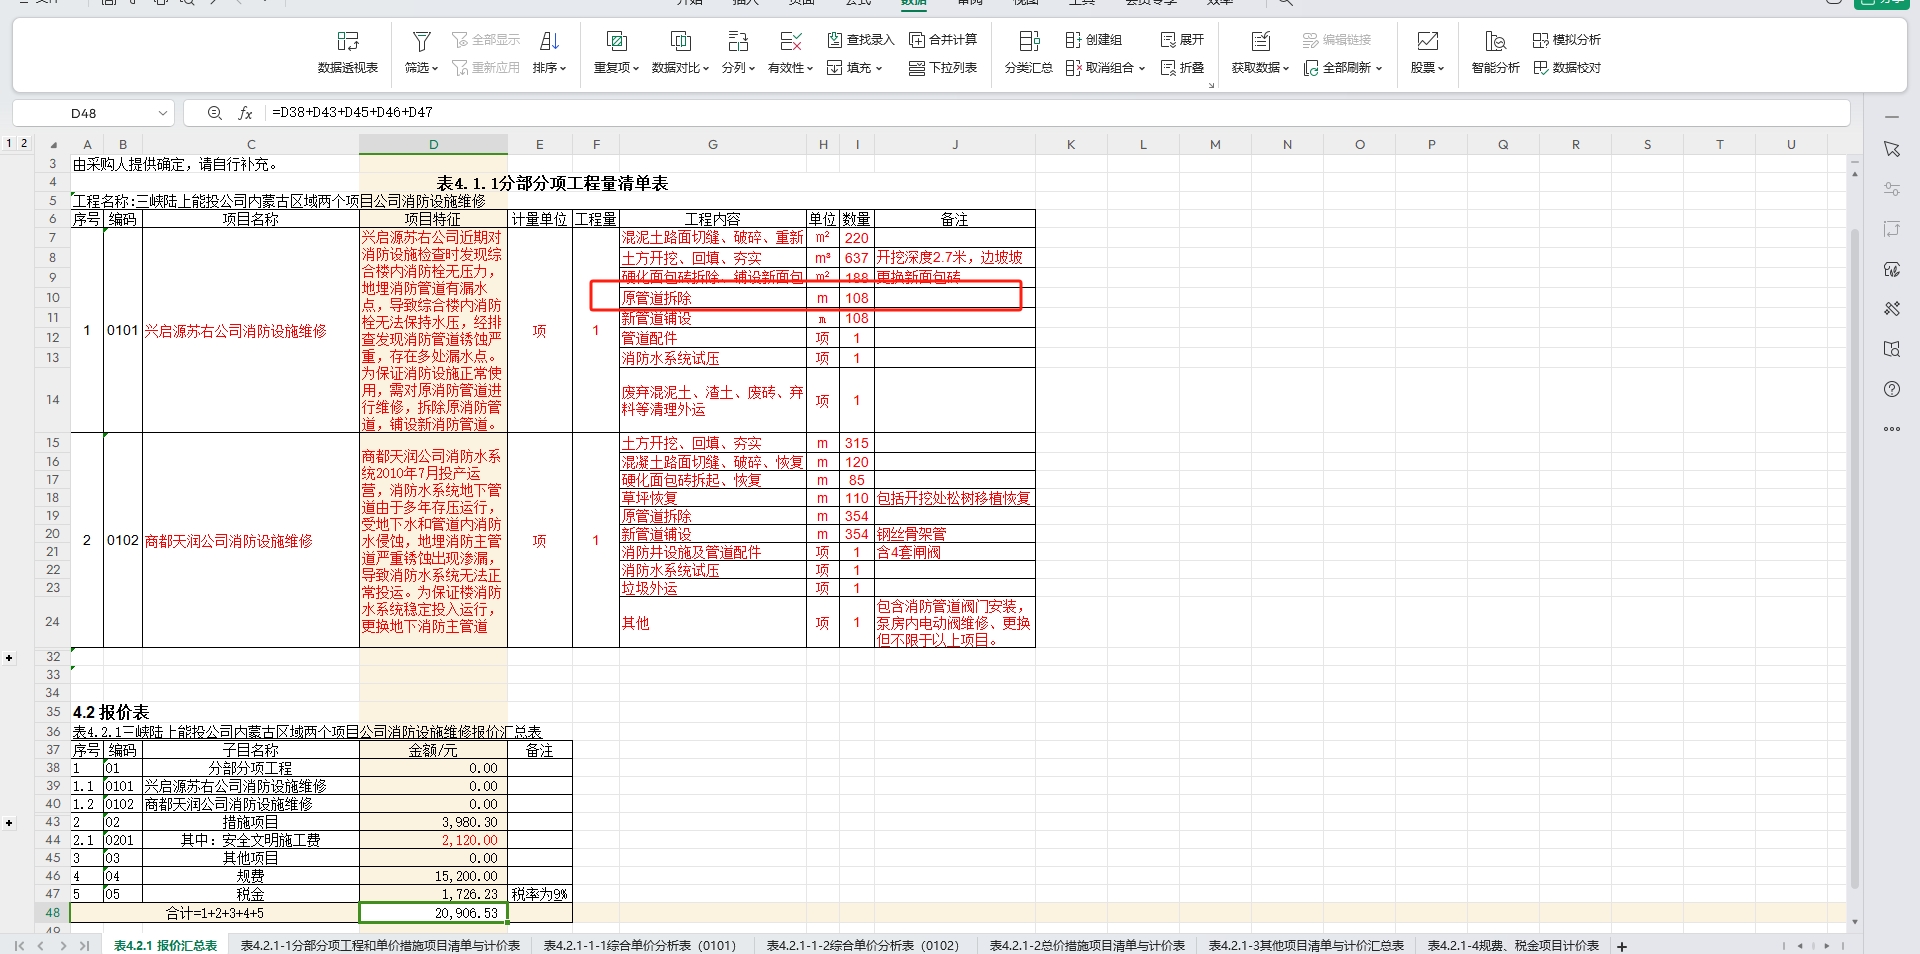This screenshot has width=1920, height=954.
Task: Click 展开 expand outline button
Action: pyautogui.click(x=1182, y=40)
